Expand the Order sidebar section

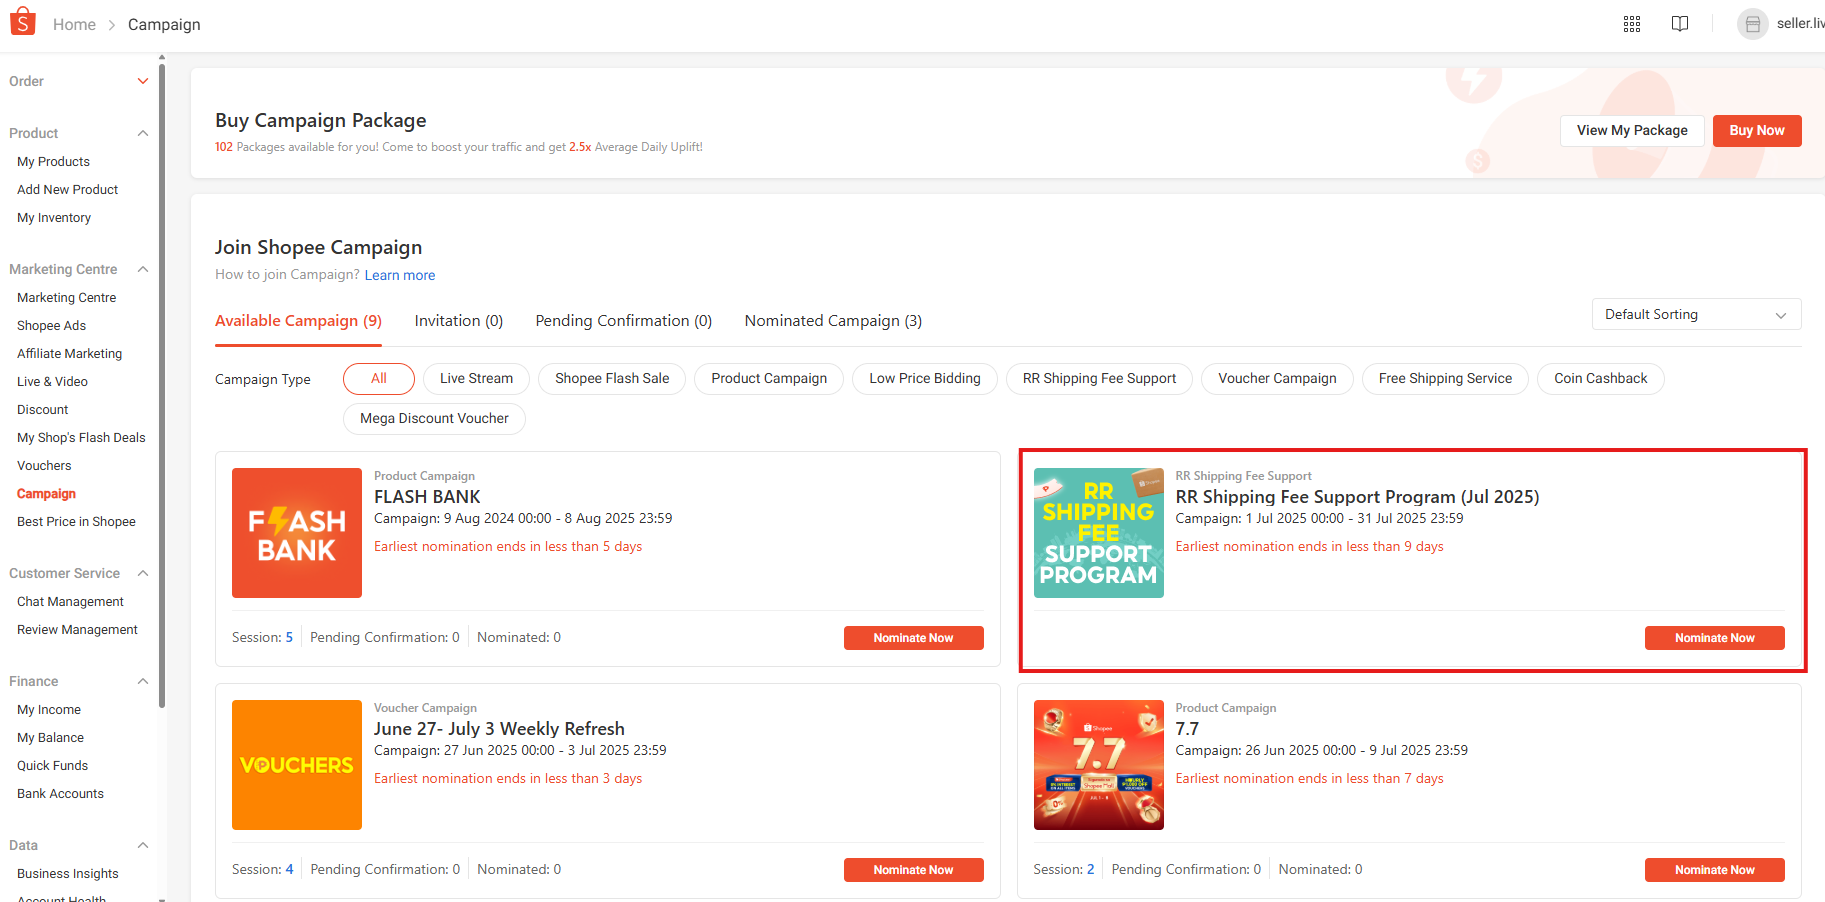coord(143,81)
